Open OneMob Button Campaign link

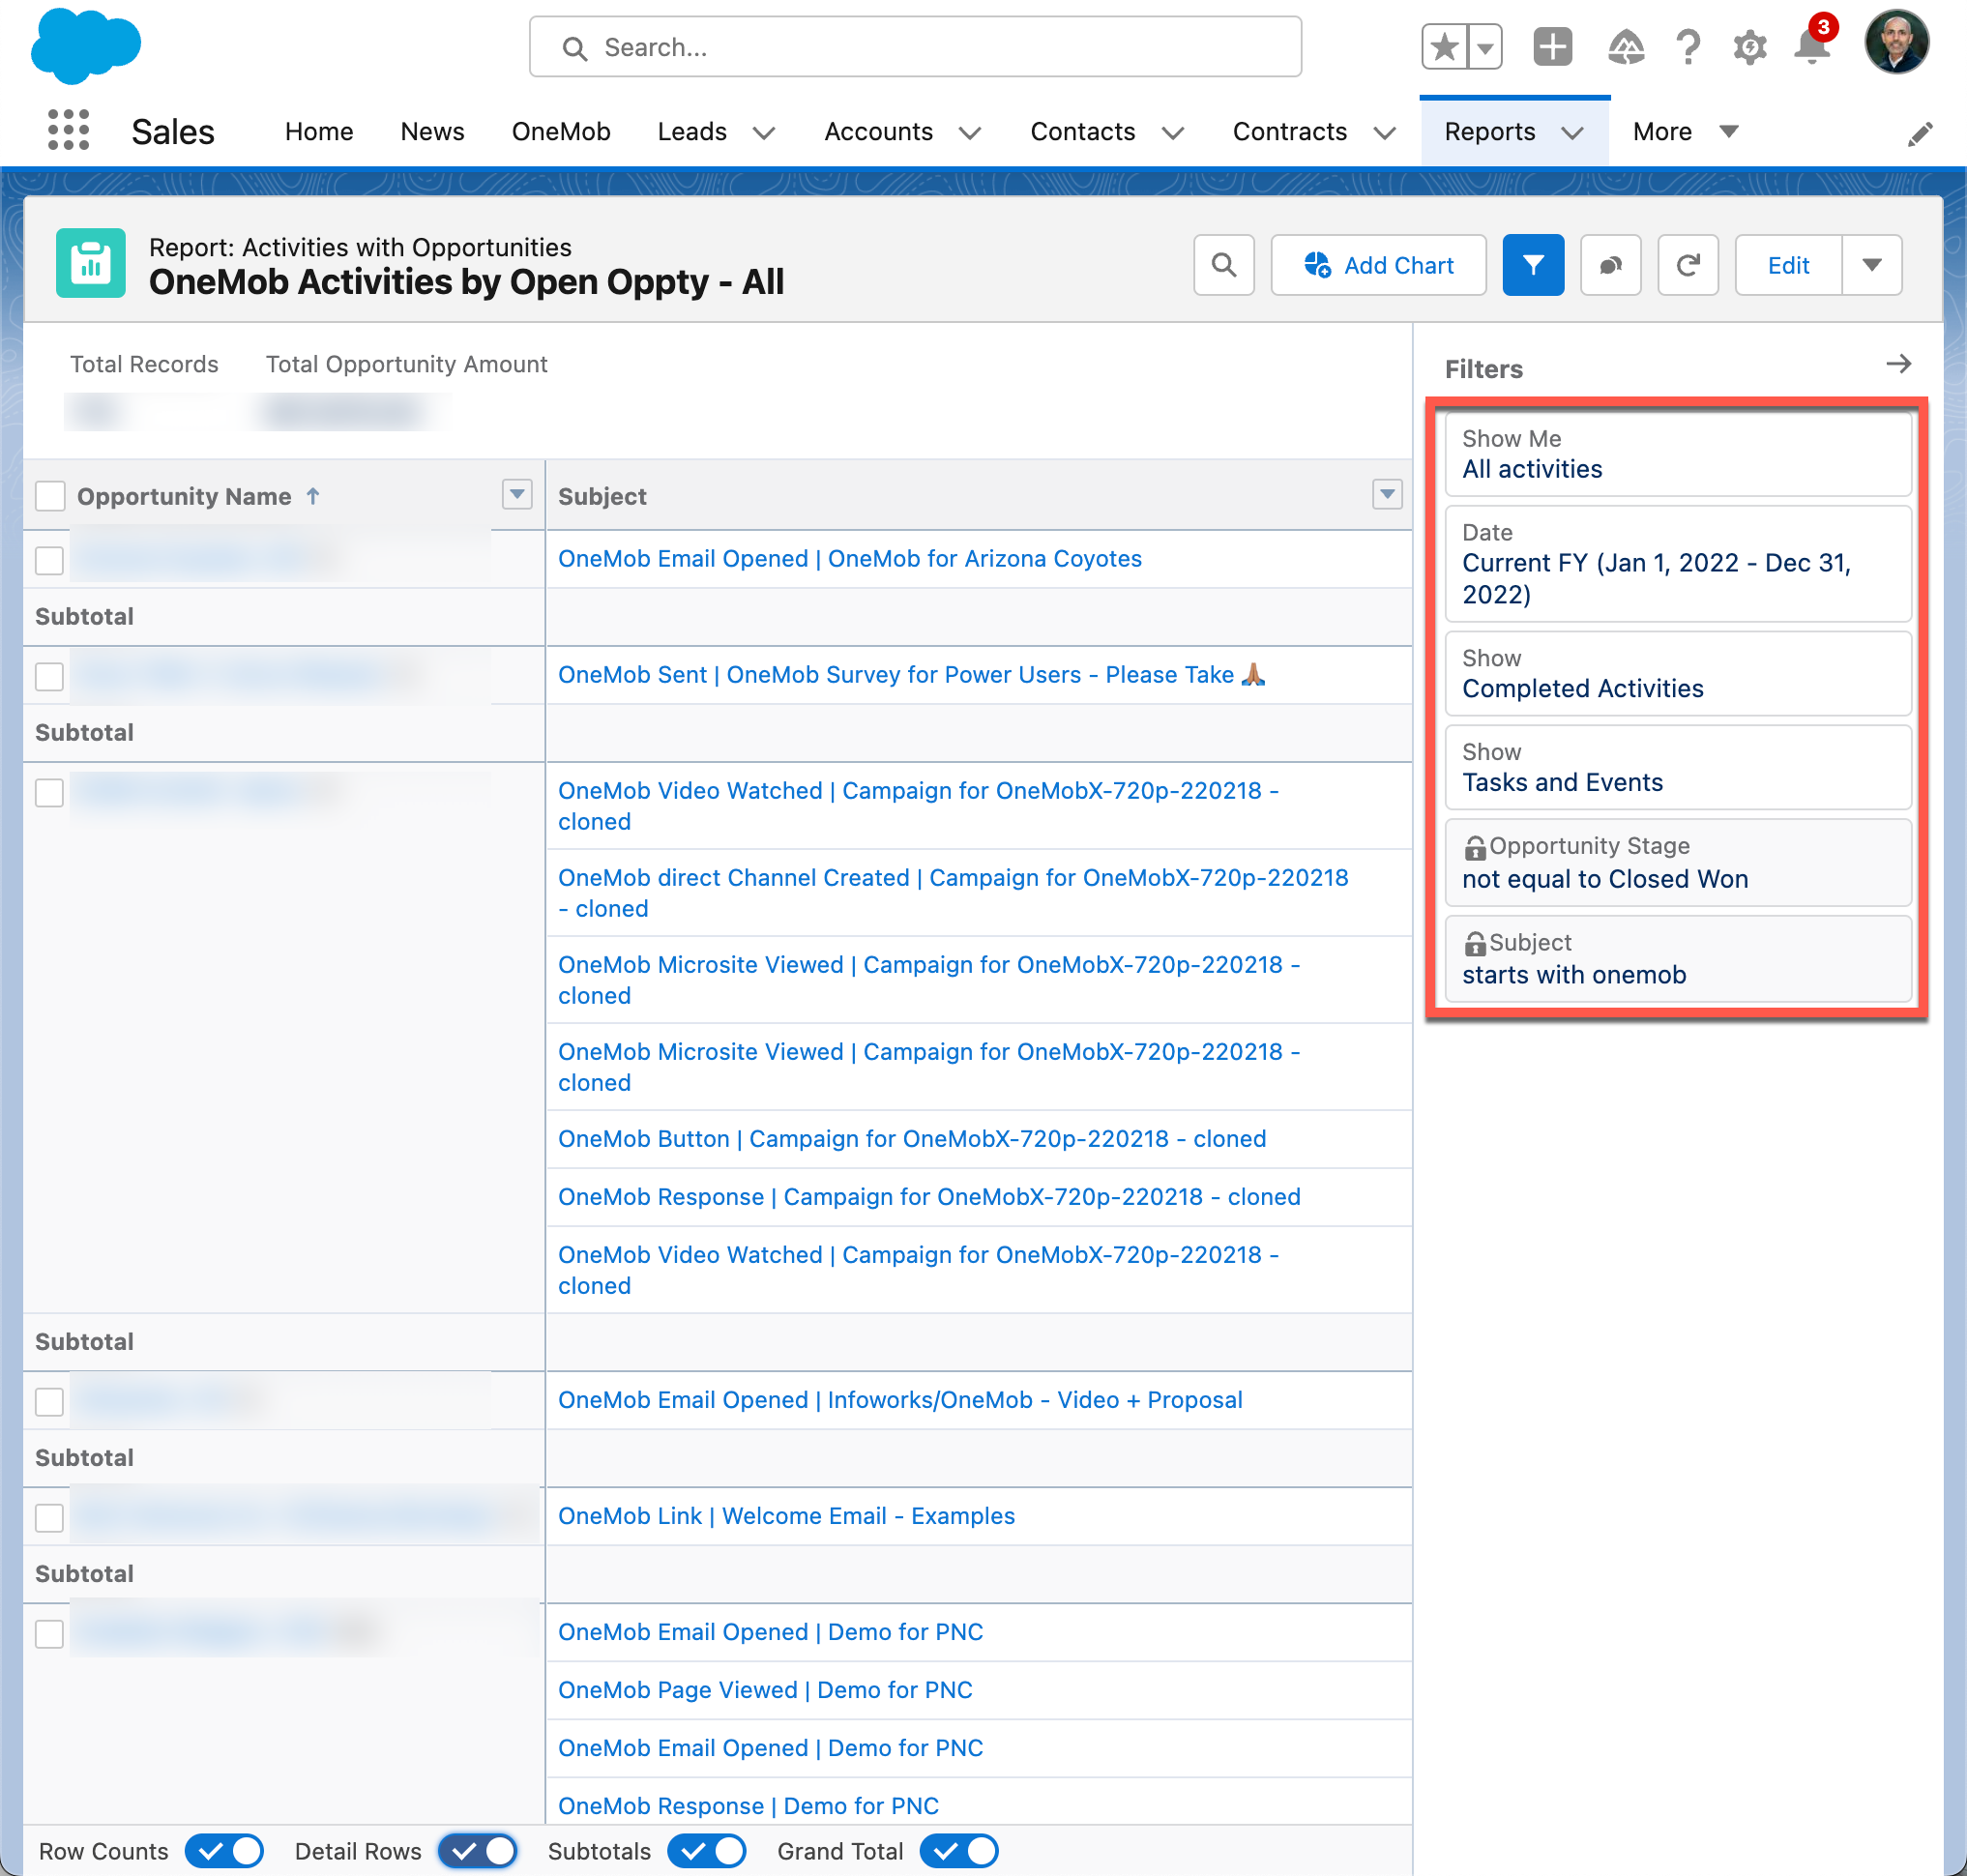(x=912, y=1139)
